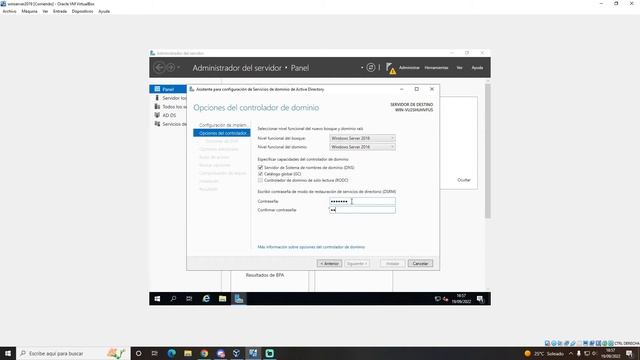Click the guest taskbar clock showing 18:57

click(461, 299)
